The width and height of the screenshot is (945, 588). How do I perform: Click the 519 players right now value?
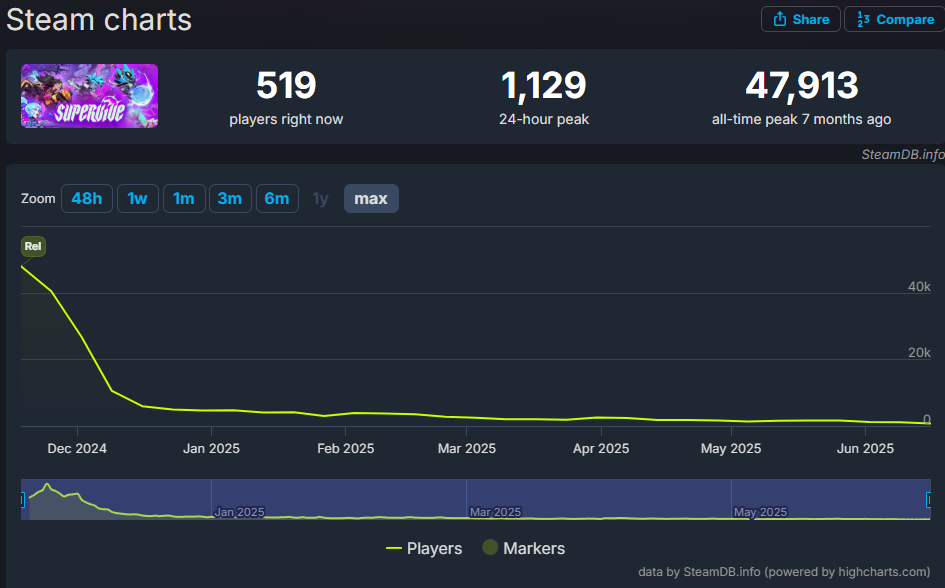286,85
